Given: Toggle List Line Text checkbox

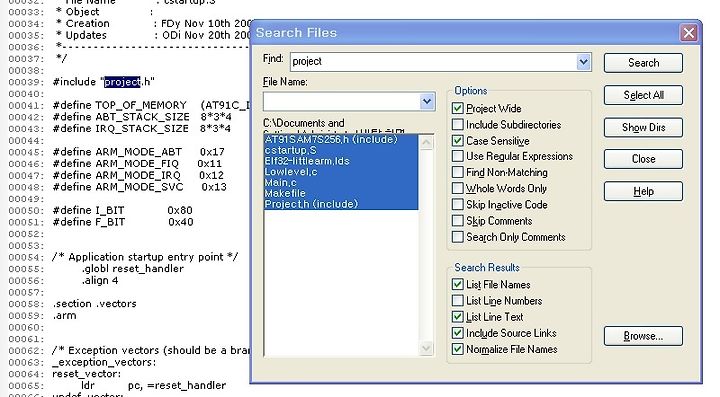Looking at the screenshot, I should click(457, 317).
